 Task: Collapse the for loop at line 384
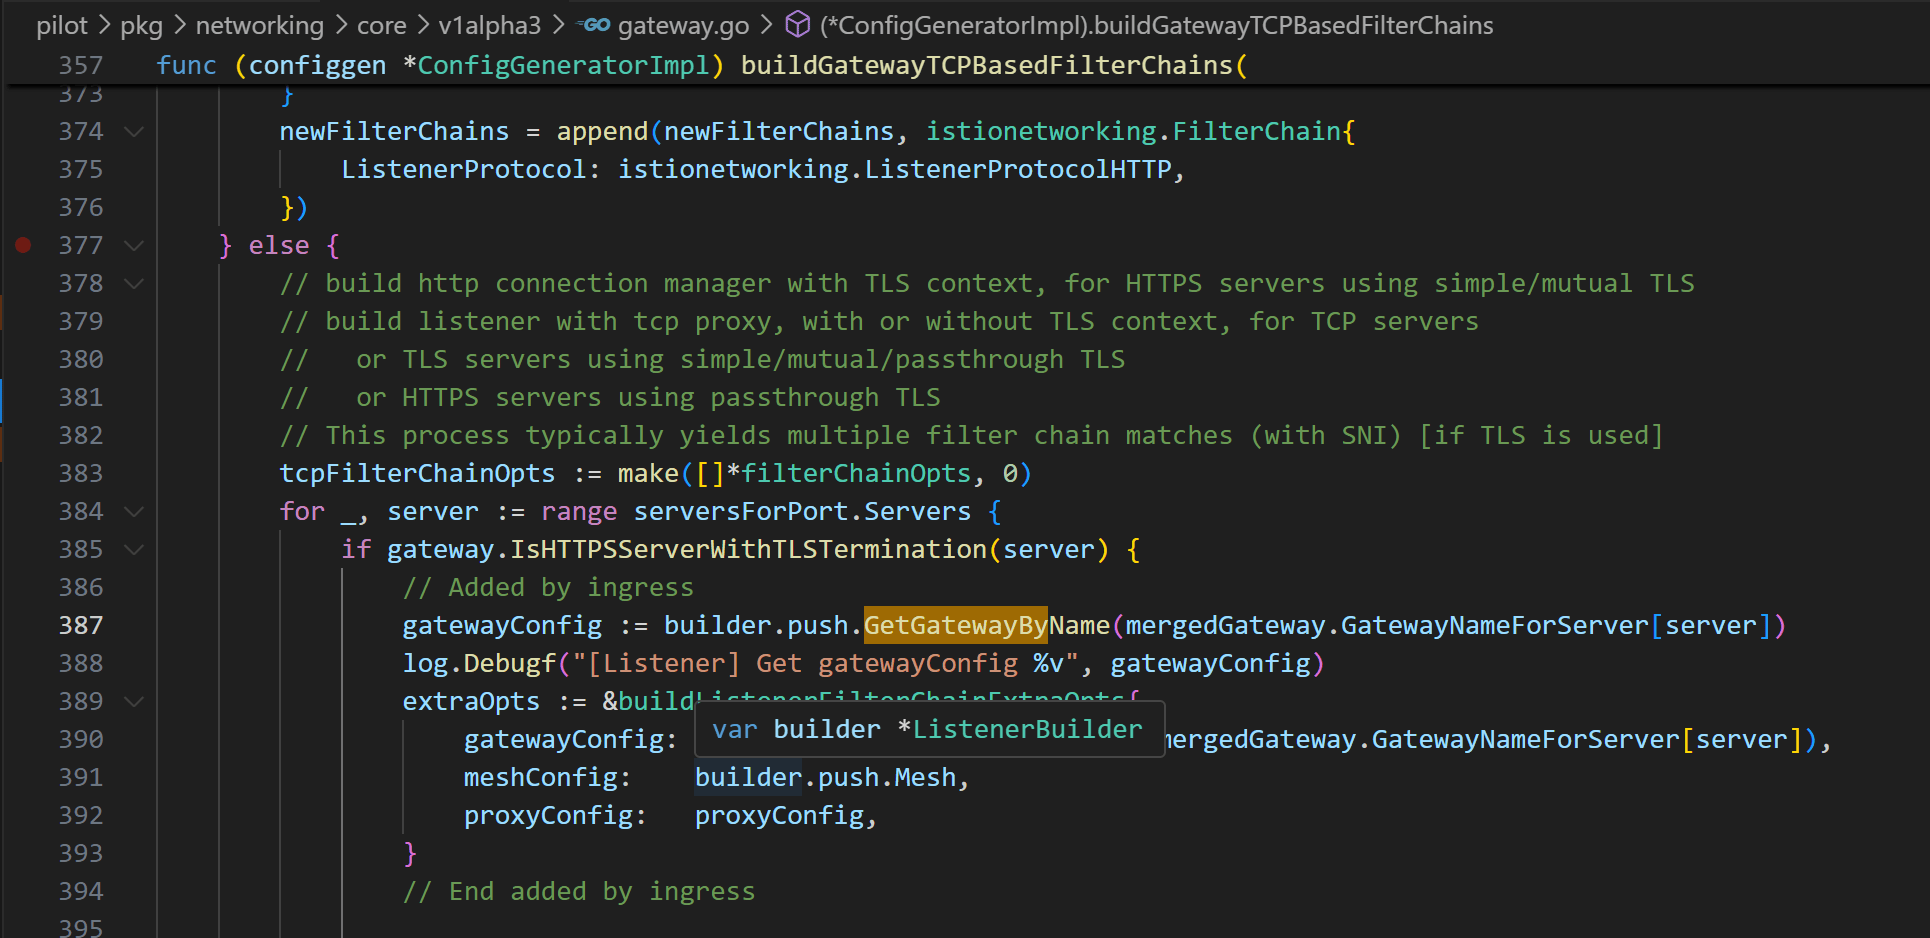[134, 511]
